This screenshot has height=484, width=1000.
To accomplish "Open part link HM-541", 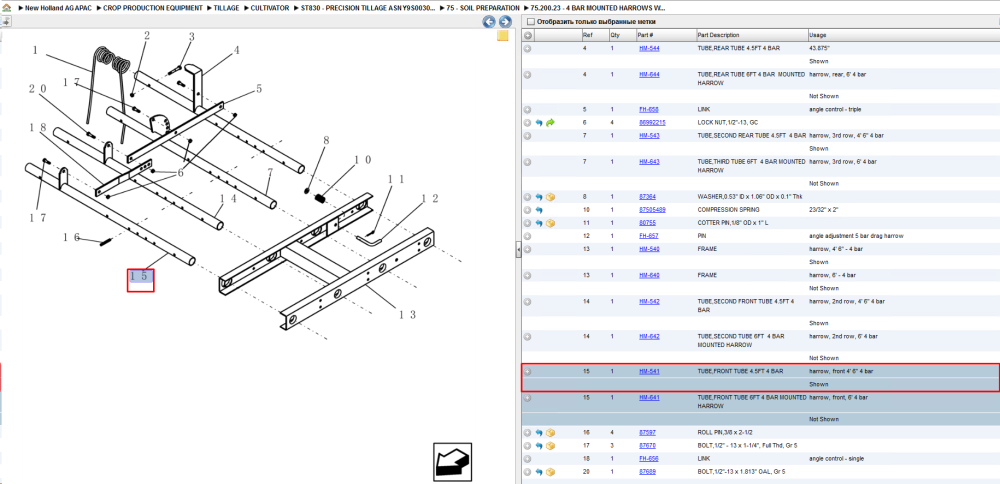I will [649, 371].
